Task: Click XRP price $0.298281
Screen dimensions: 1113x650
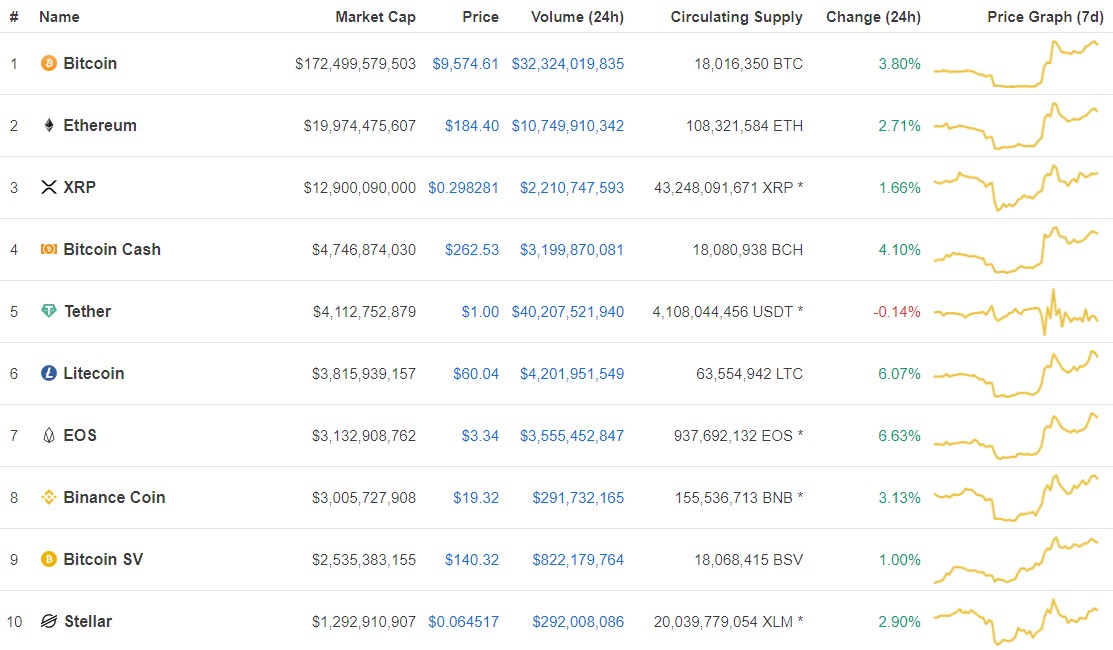Action: (464, 187)
